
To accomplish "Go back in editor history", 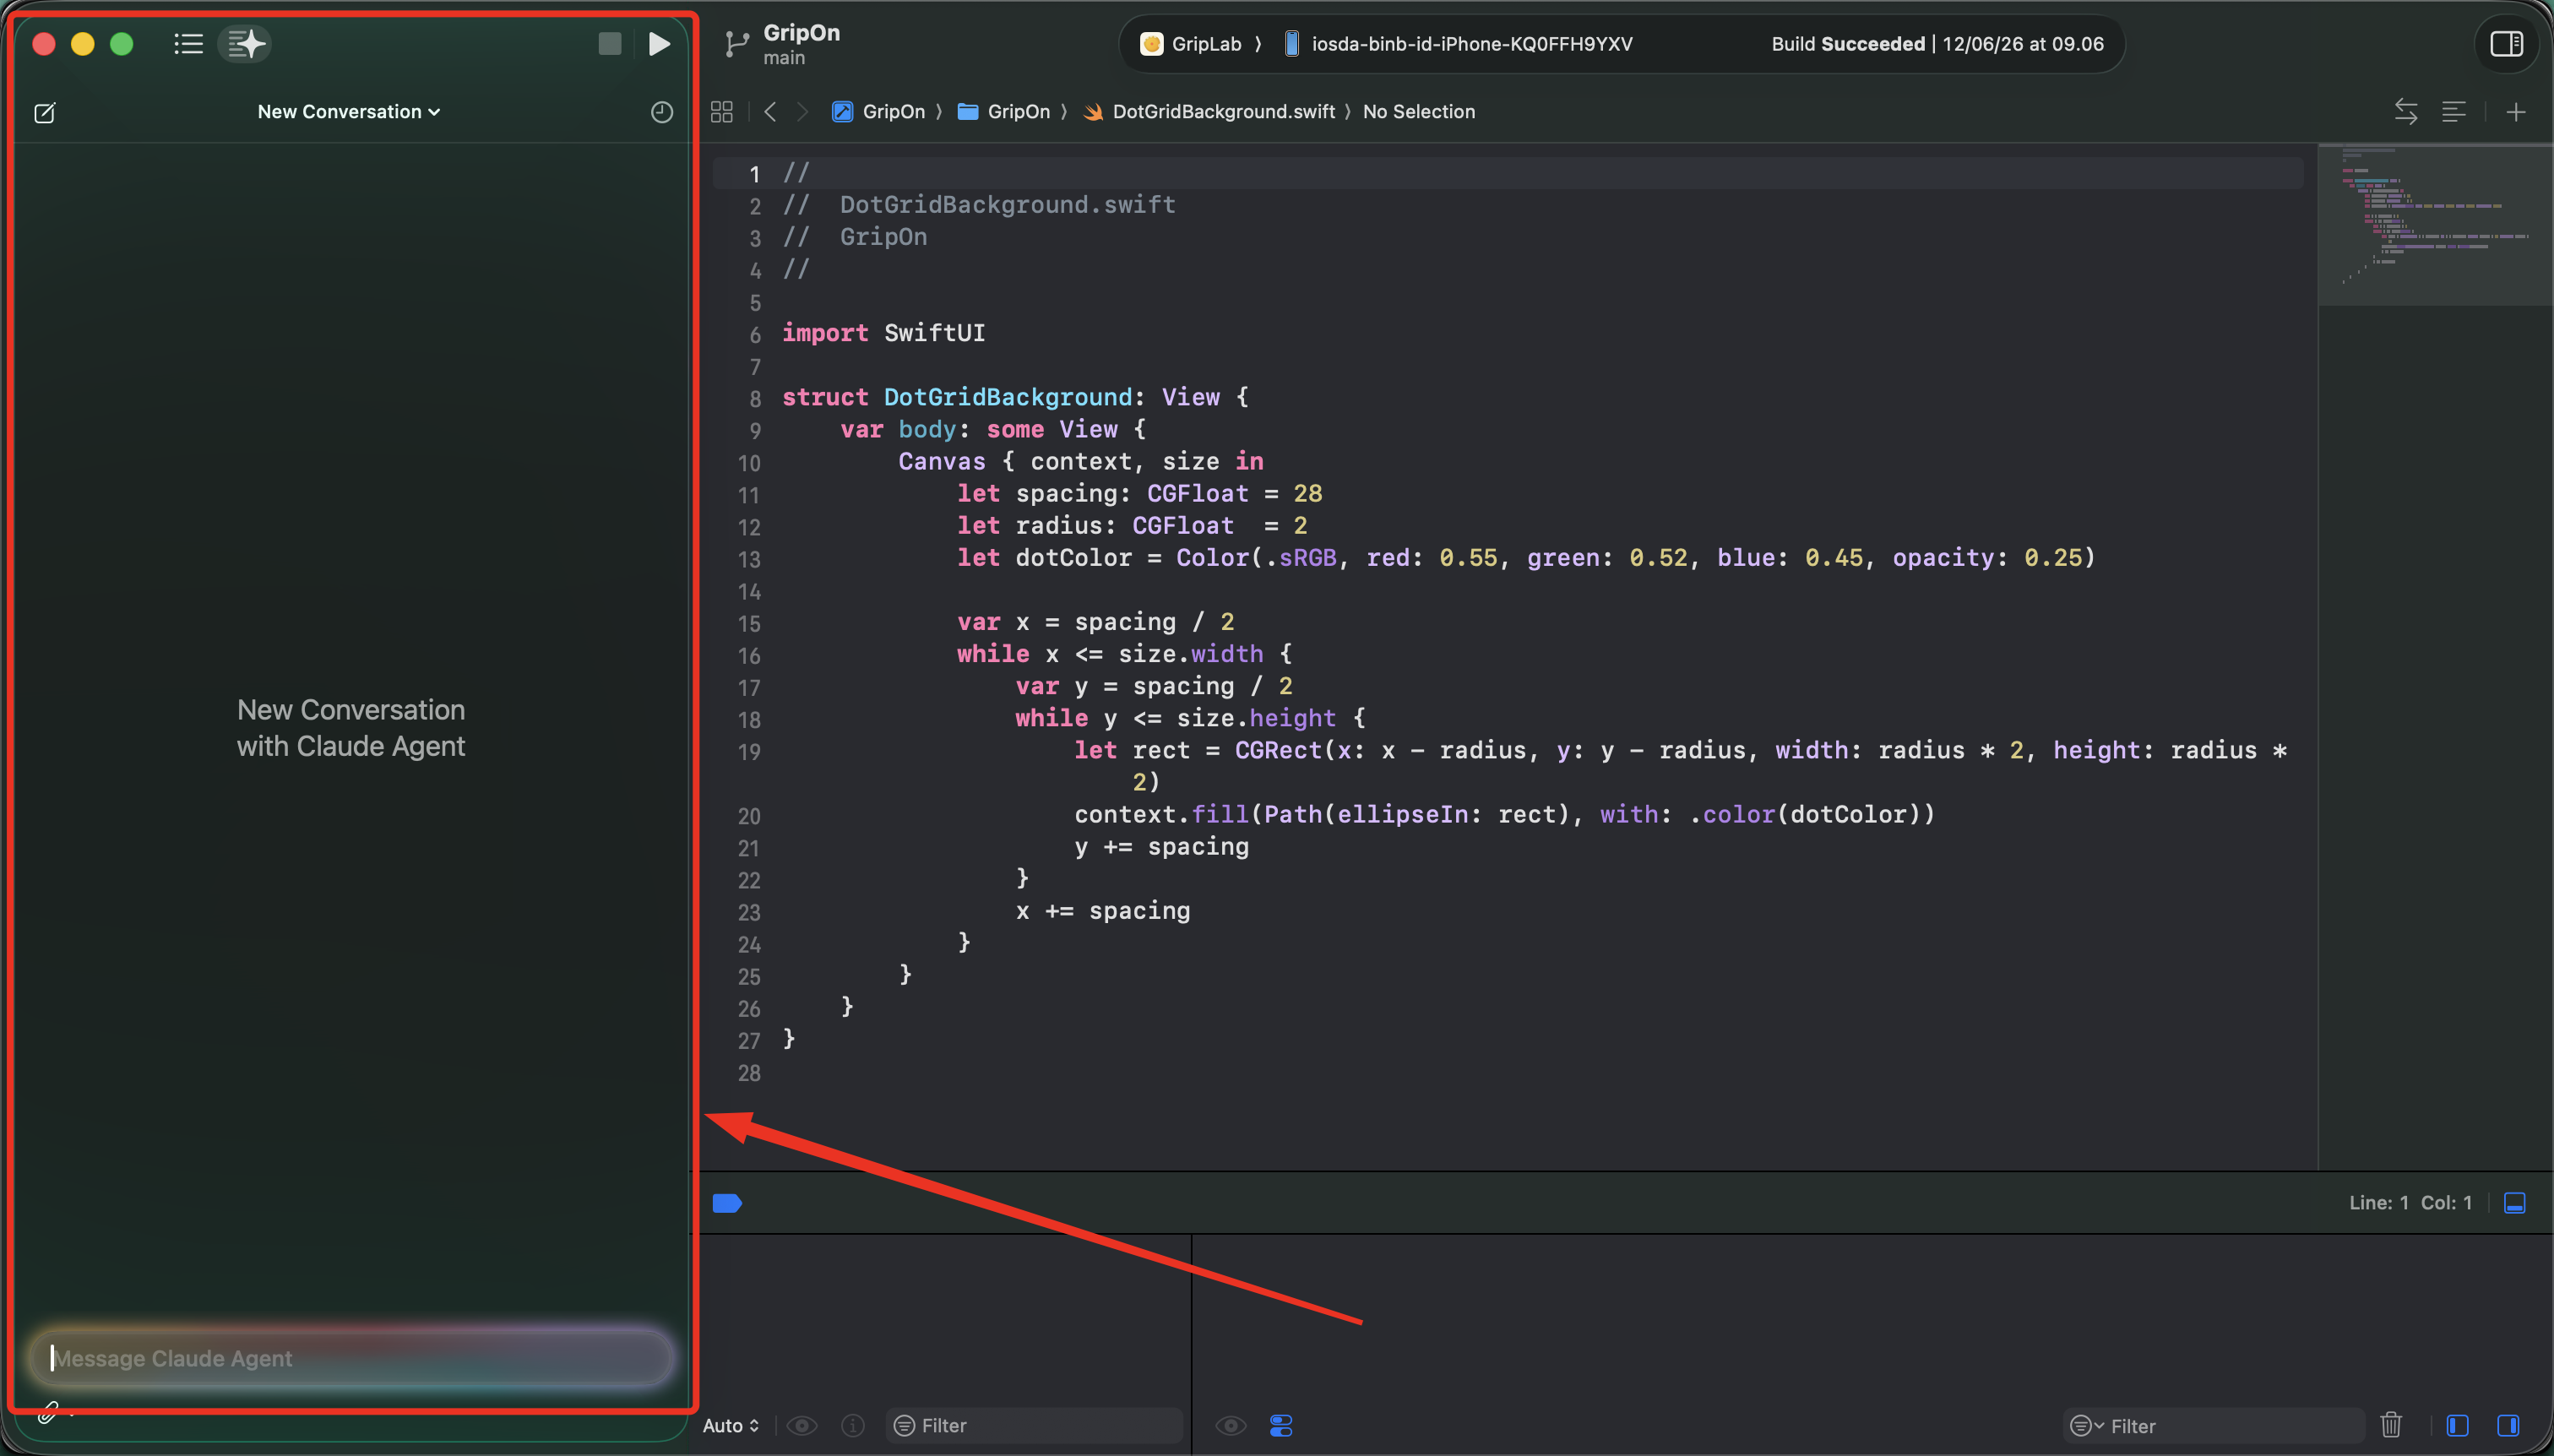I will pyautogui.click(x=770, y=112).
